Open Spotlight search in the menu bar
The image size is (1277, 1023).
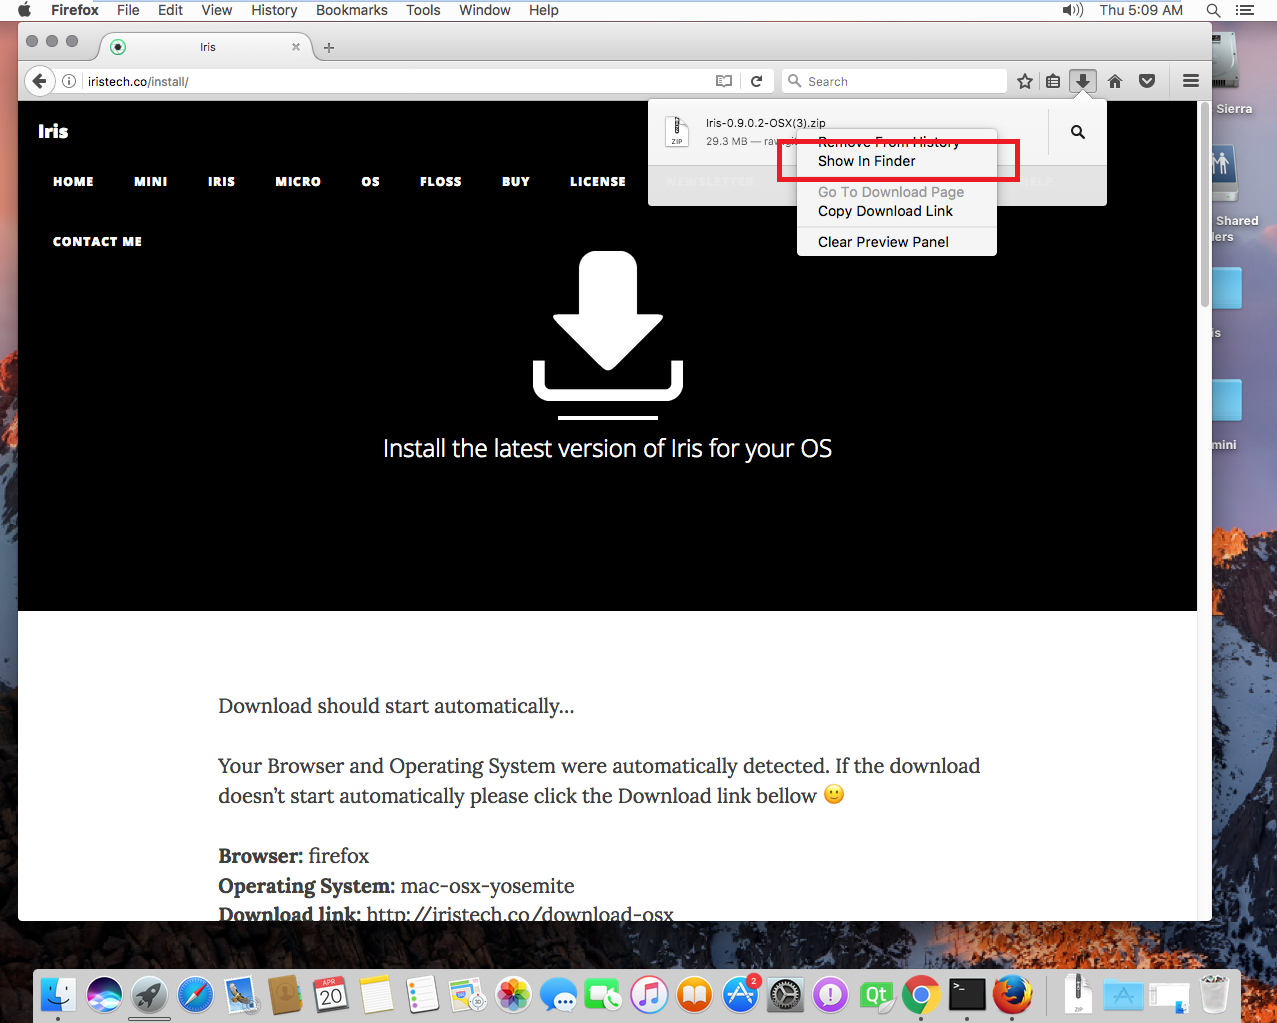[x=1213, y=10]
